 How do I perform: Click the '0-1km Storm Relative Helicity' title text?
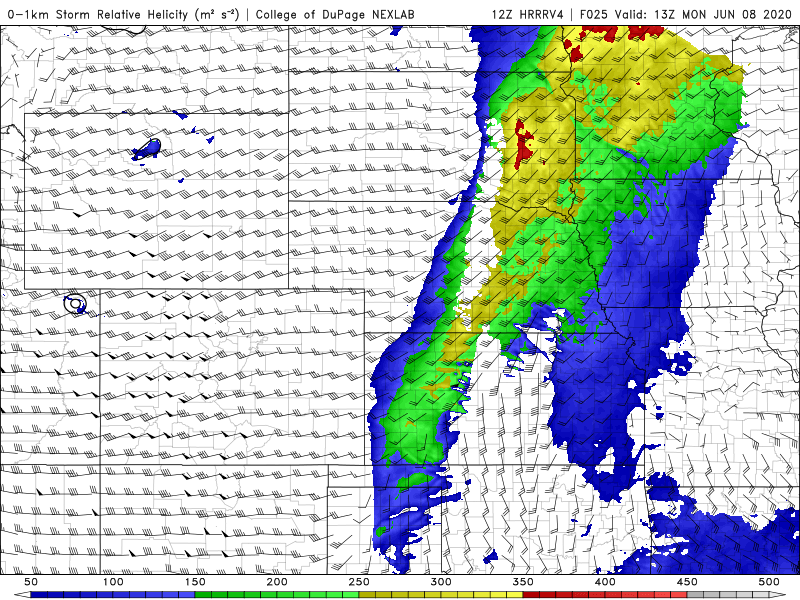click(123, 14)
